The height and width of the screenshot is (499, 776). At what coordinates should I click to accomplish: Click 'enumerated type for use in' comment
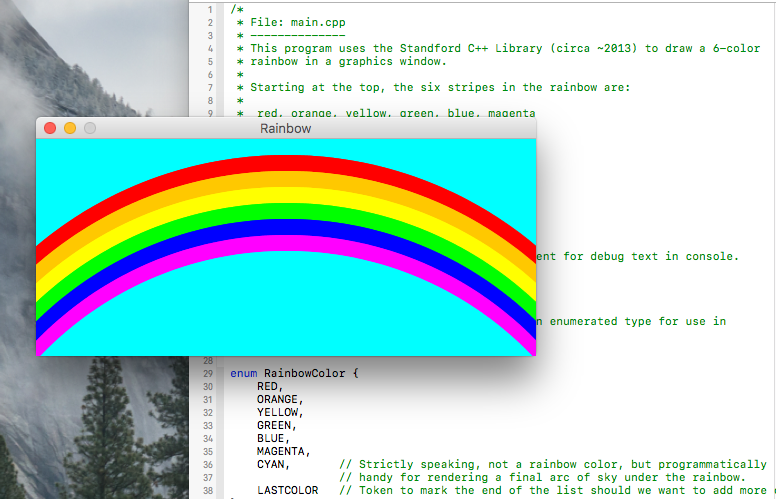click(x=637, y=321)
